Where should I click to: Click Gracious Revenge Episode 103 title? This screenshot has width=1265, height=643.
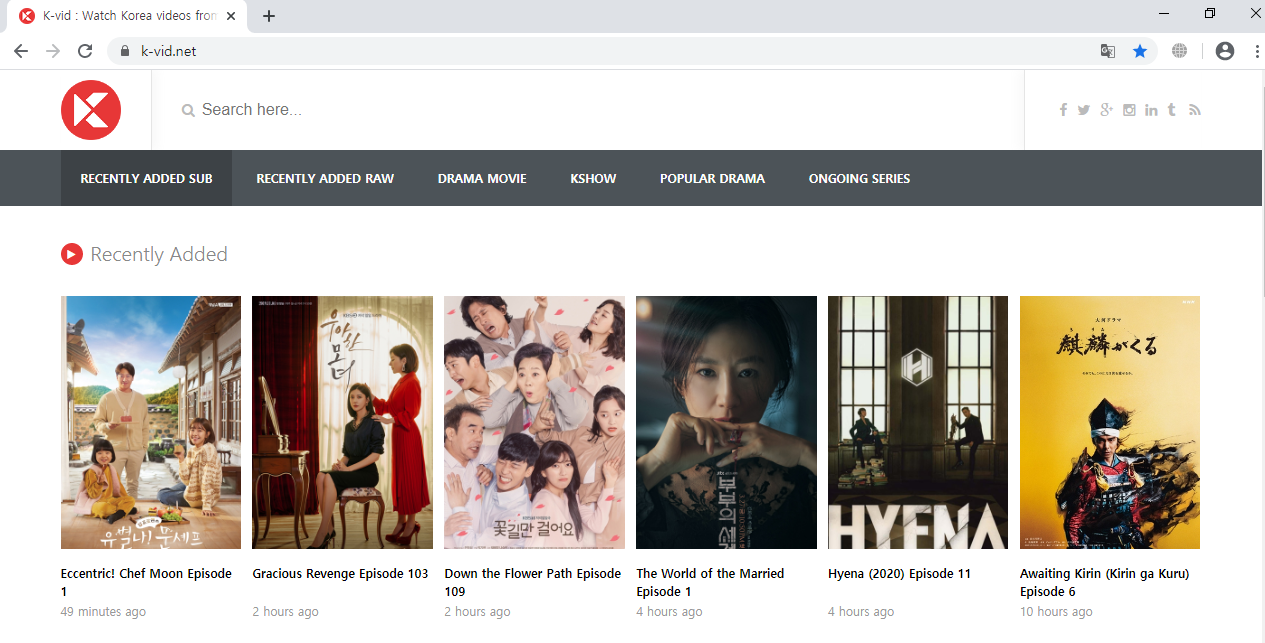[x=340, y=574]
